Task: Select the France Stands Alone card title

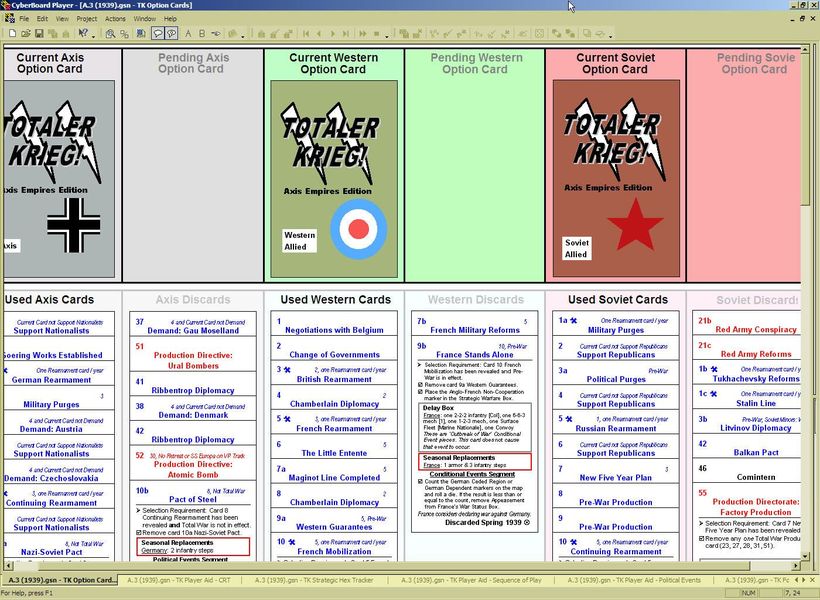Action: coord(474,355)
